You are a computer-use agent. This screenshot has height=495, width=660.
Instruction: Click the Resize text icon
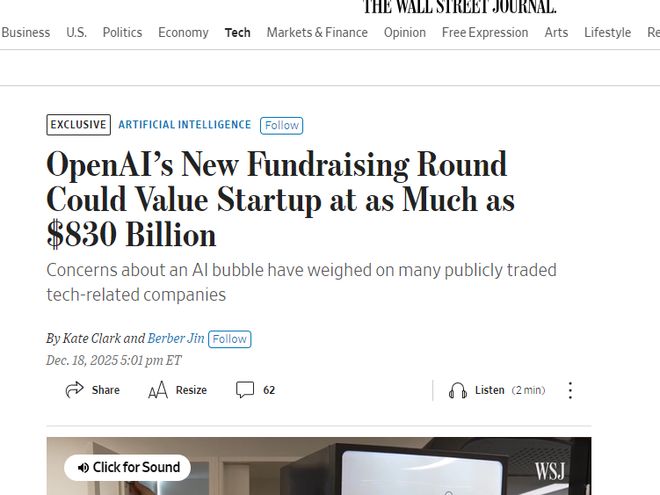[x=157, y=390]
